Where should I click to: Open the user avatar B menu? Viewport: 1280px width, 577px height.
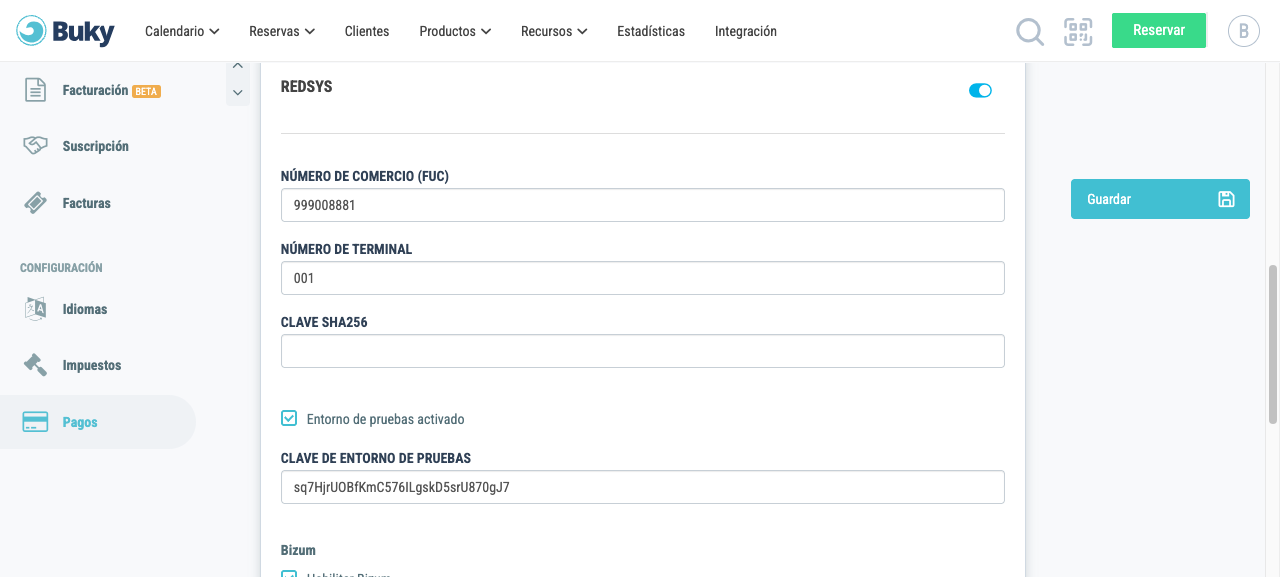[x=1243, y=31]
